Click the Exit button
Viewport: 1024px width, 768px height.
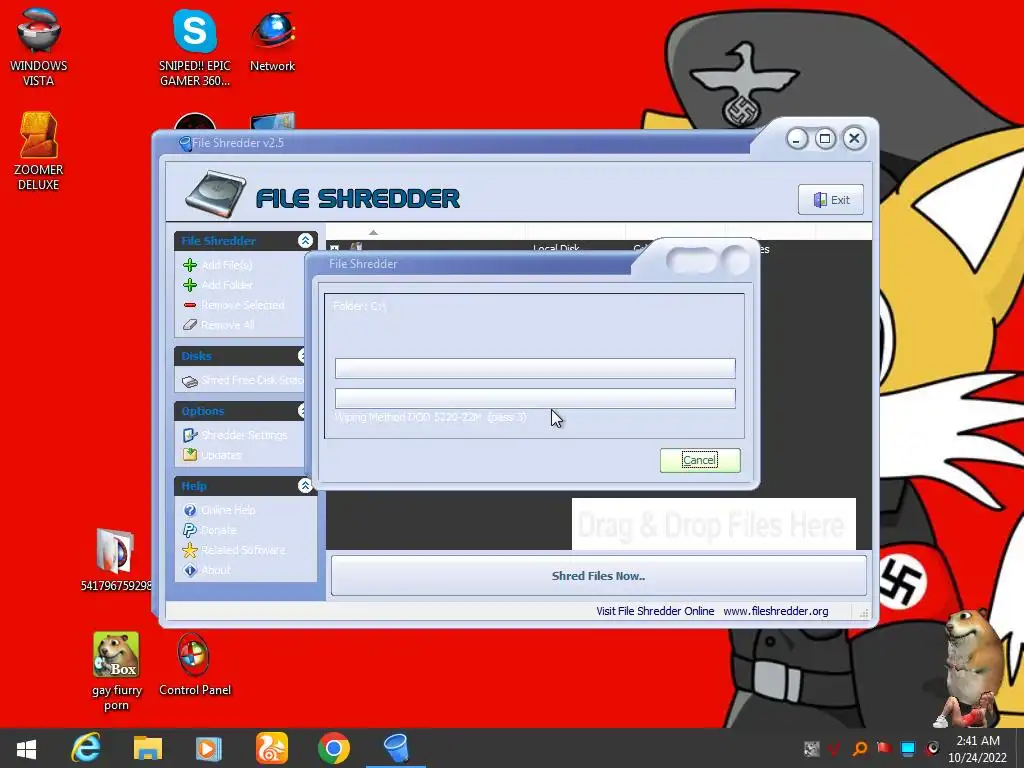[x=831, y=200]
